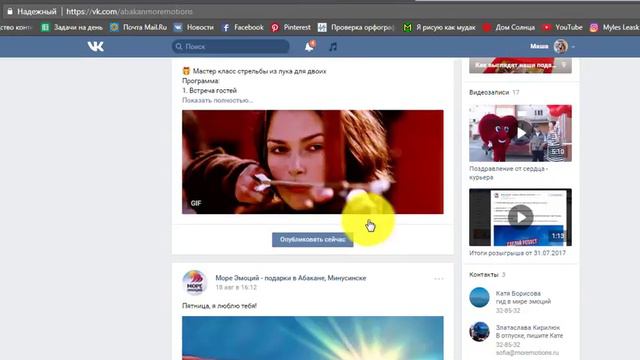Open the Видеозаписи section header

click(494, 92)
